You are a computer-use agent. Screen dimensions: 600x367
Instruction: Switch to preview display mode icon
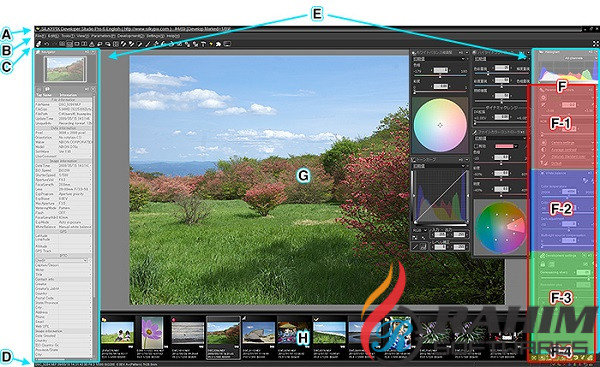pyautogui.click(x=77, y=44)
